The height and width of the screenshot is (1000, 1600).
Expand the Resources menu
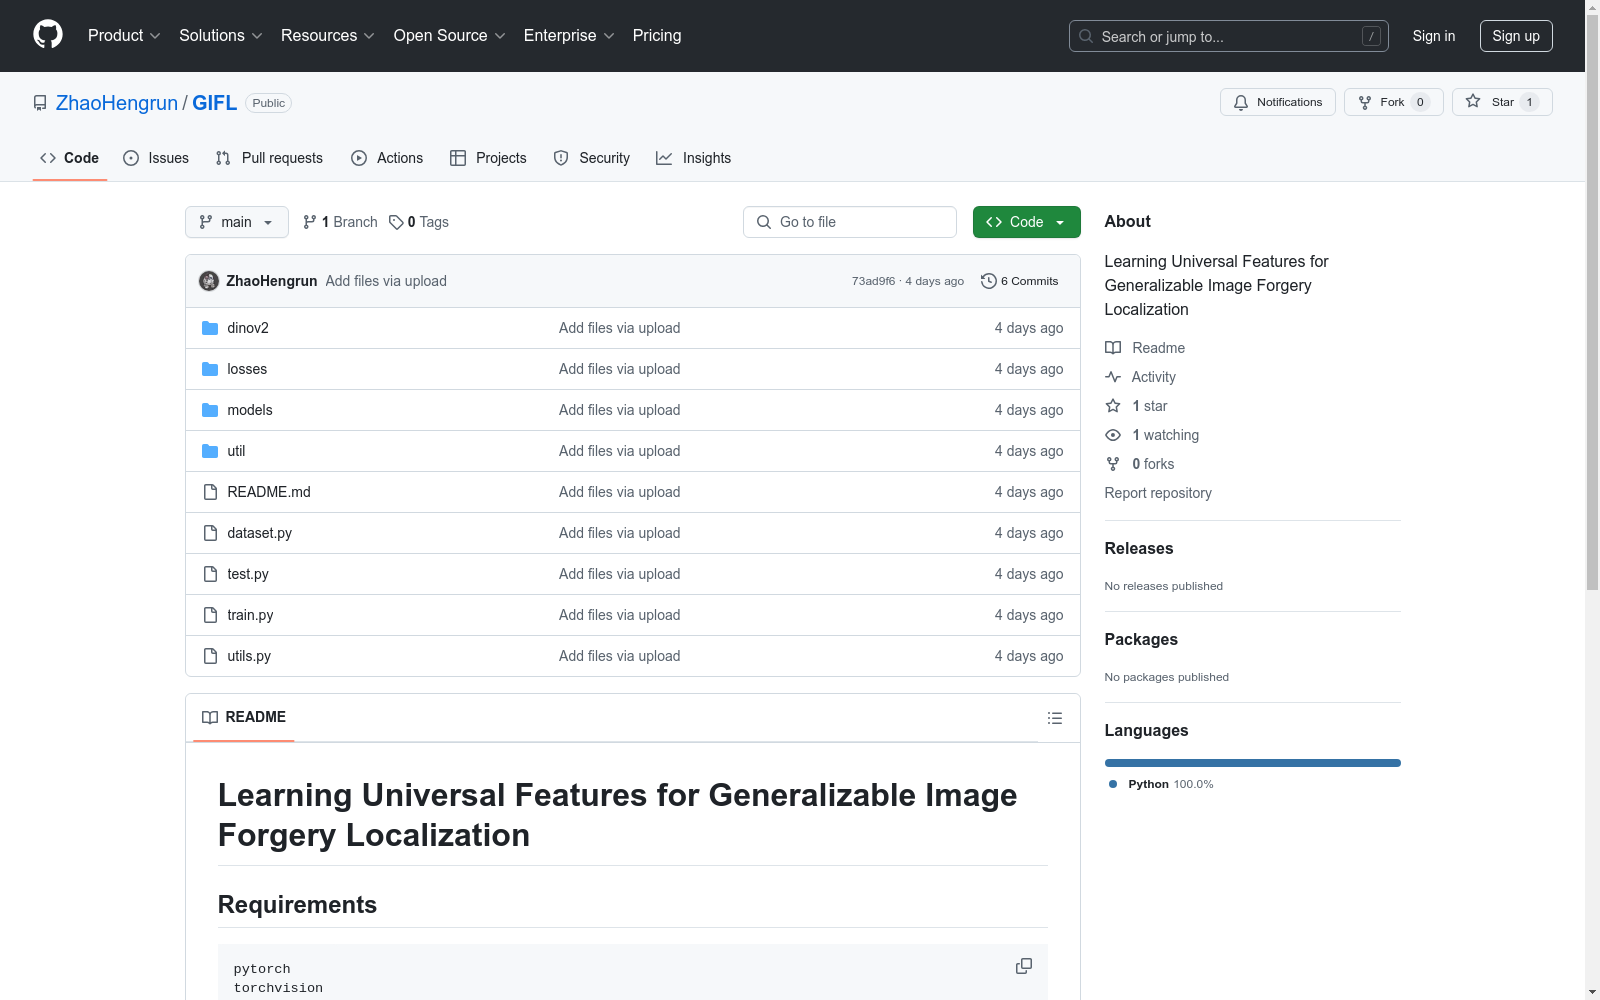coord(328,36)
